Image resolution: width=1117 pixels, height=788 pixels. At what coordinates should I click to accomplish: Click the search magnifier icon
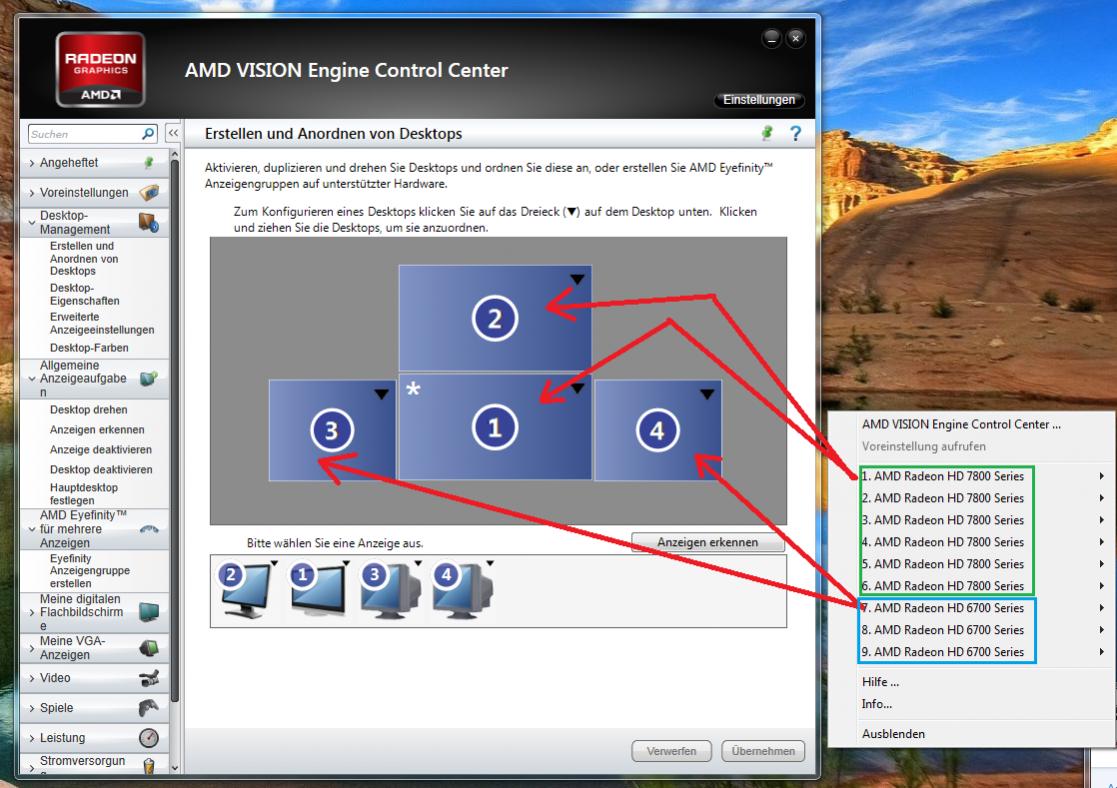[148, 134]
